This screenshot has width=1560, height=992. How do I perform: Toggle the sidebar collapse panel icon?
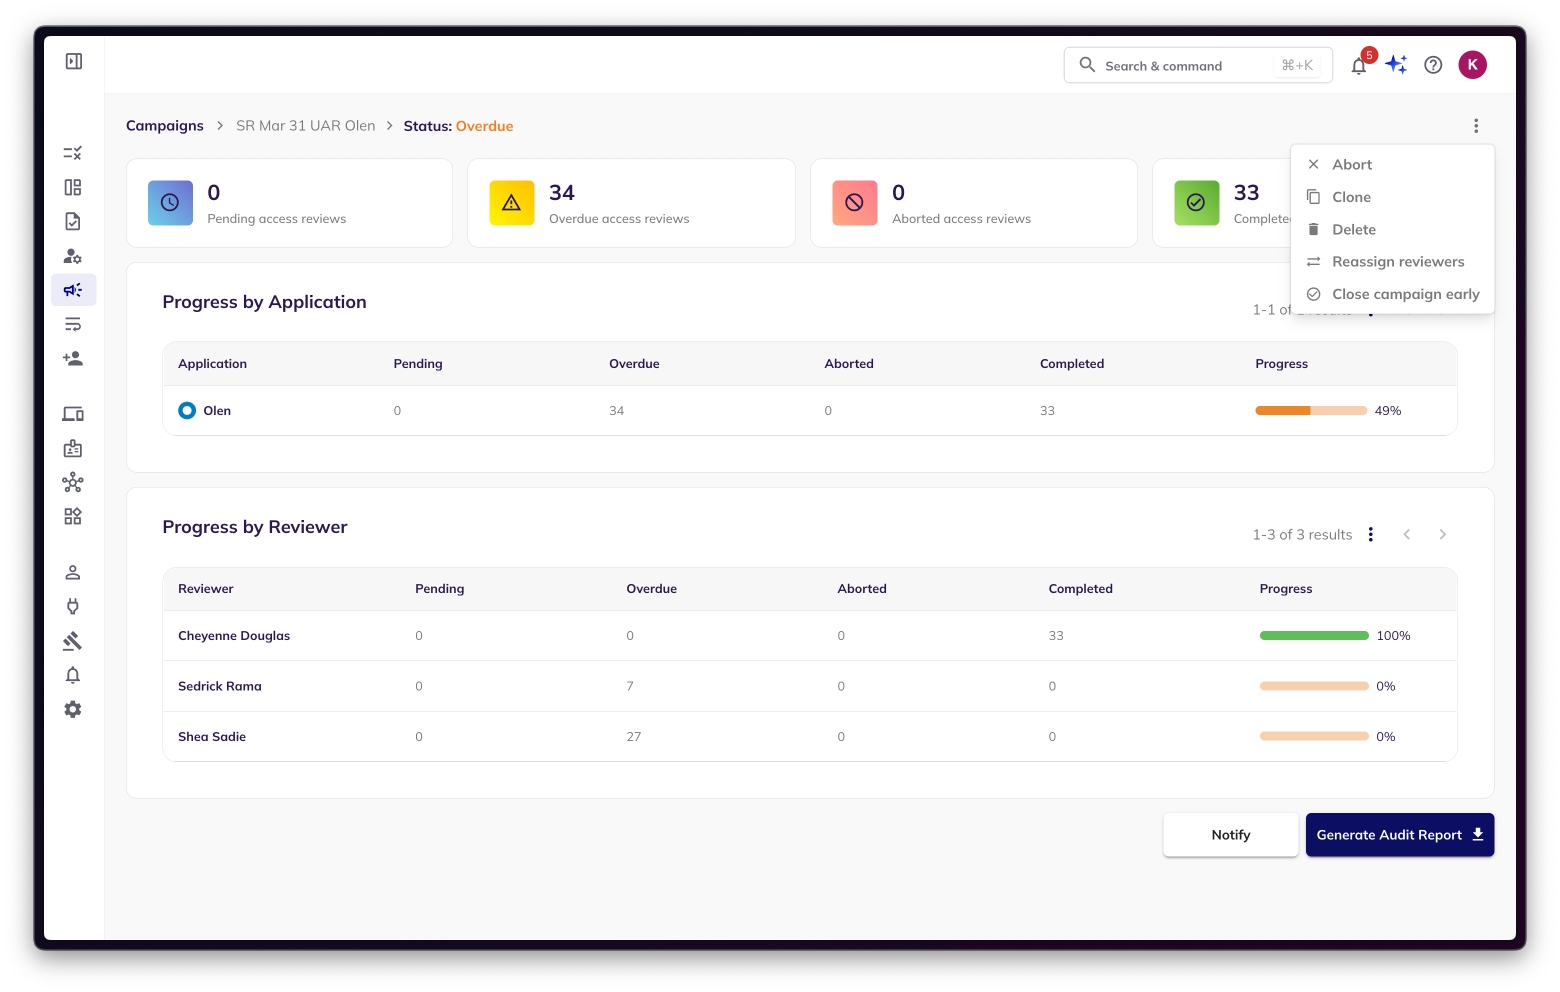click(74, 61)
